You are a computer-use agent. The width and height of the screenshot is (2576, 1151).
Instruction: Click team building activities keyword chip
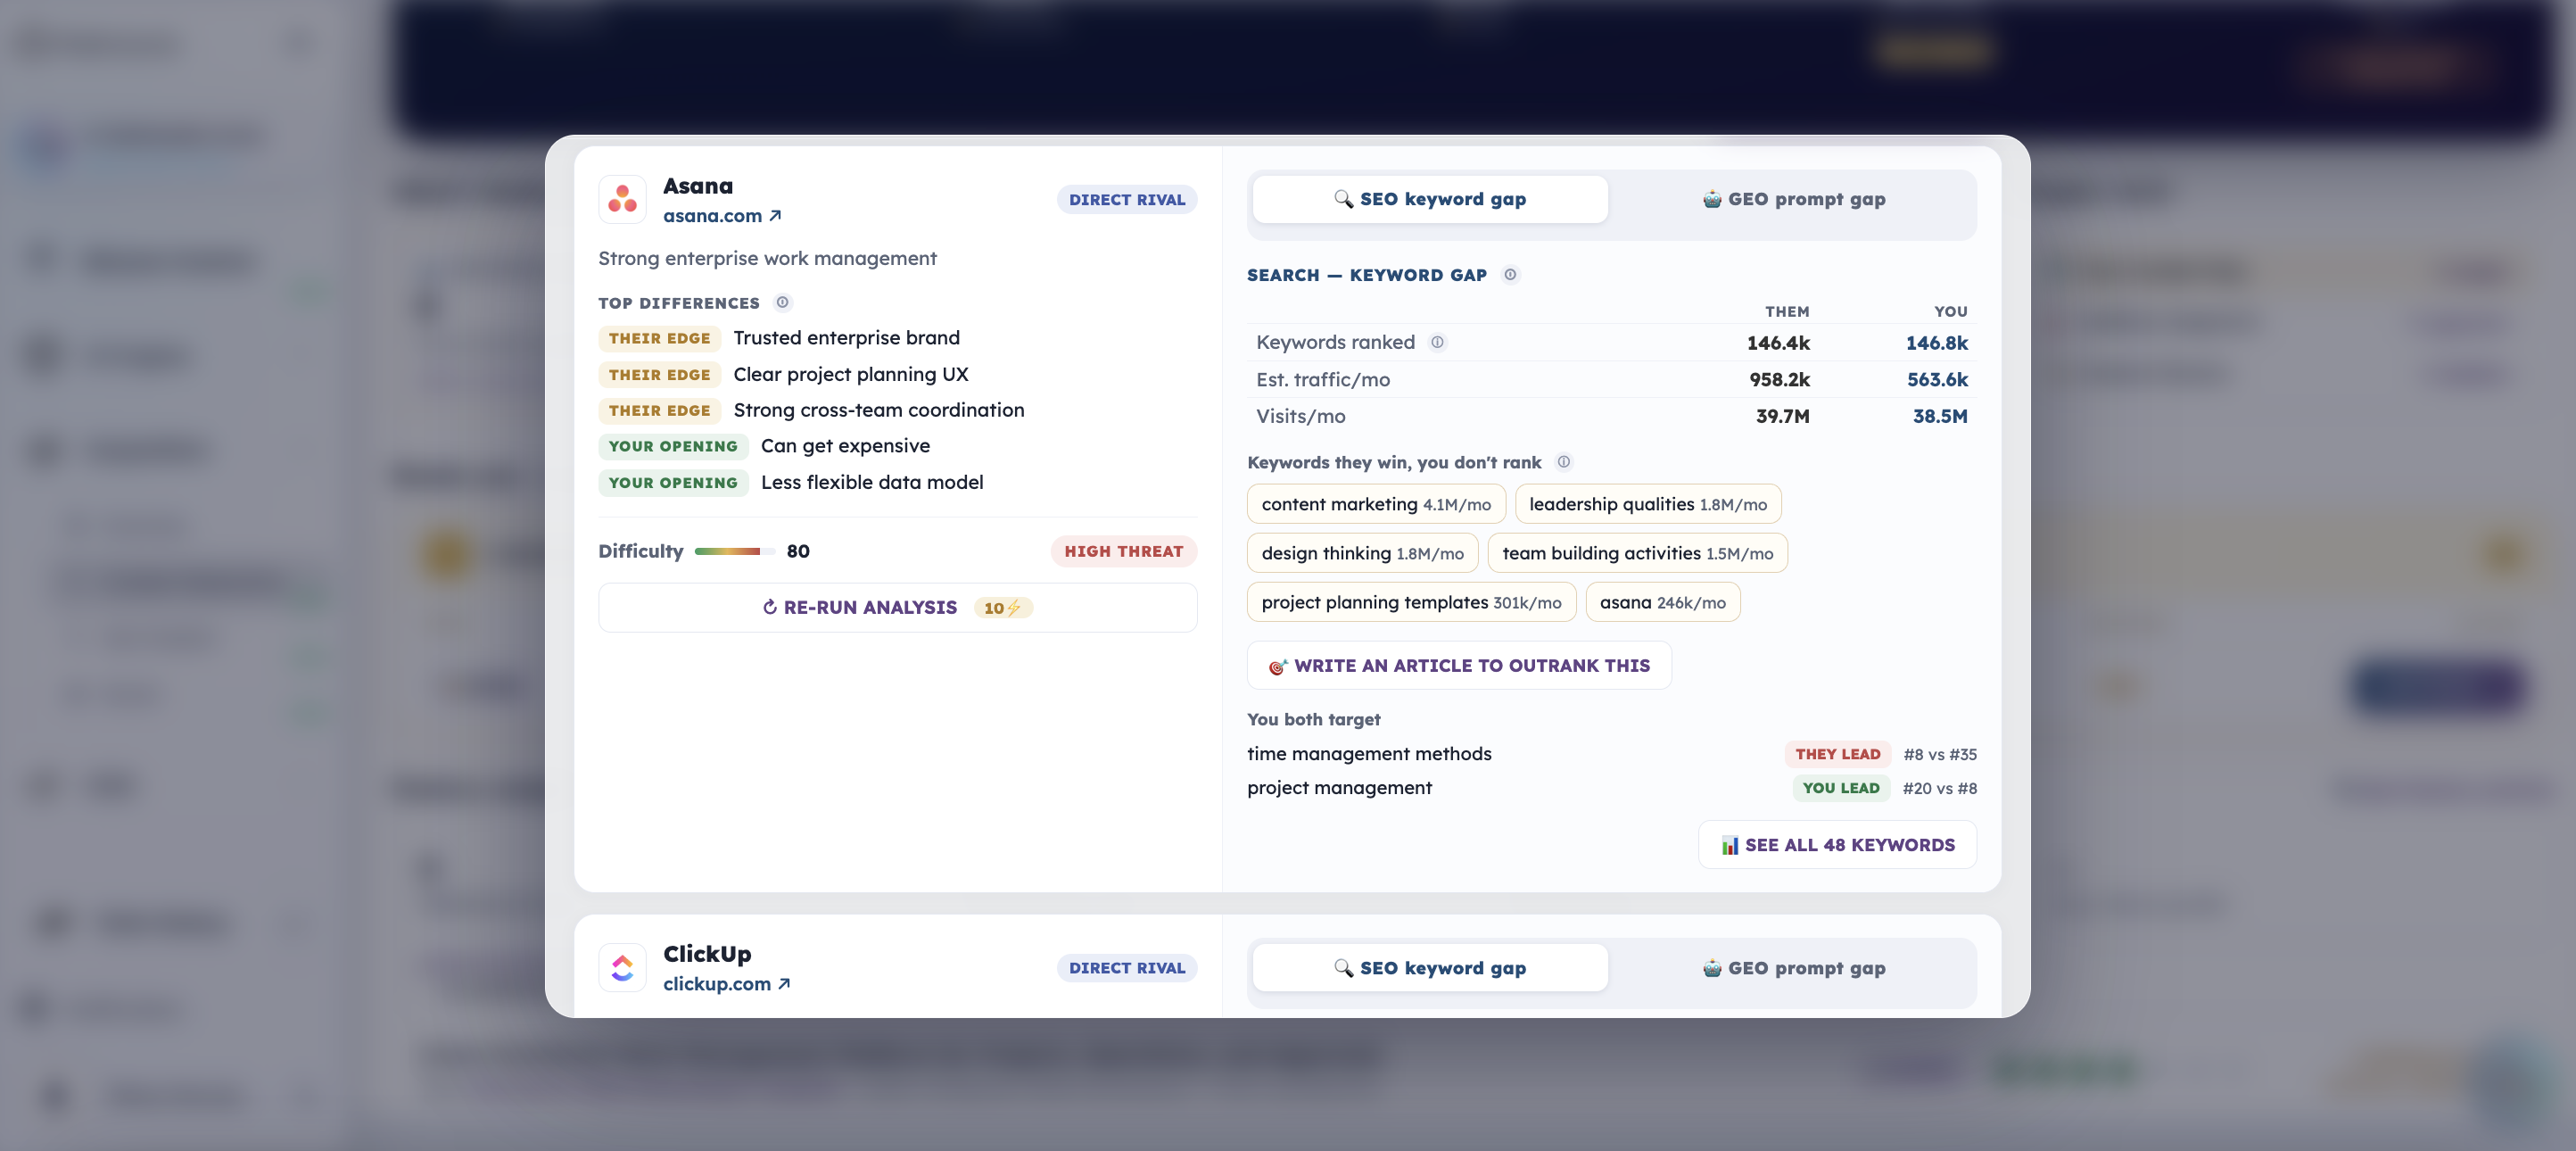(1637, 553)
